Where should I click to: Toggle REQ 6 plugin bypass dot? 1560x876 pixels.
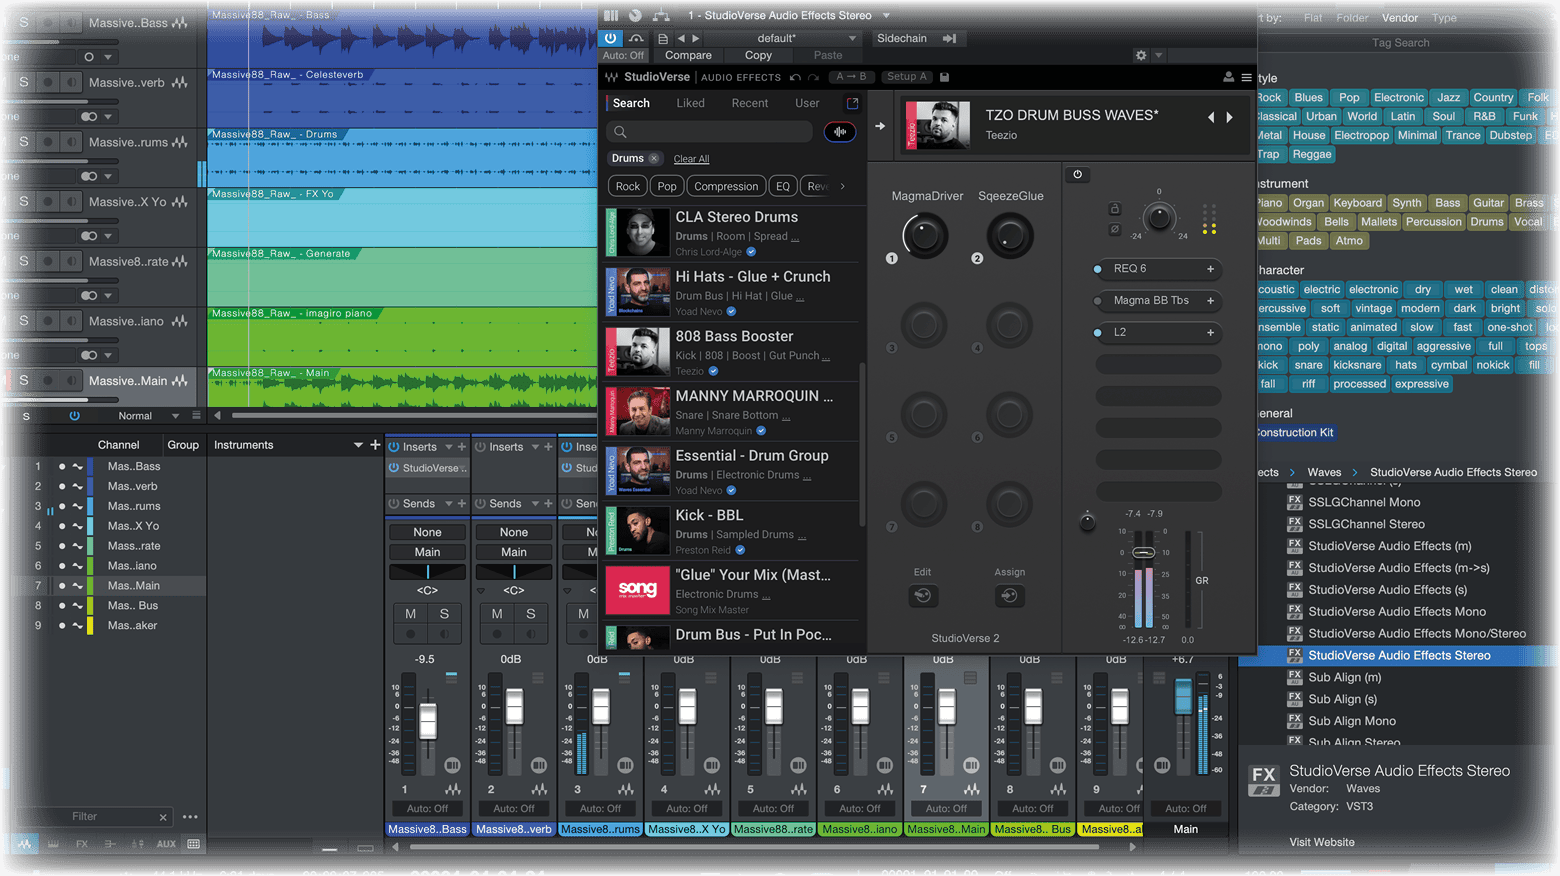pos(1098,269)
